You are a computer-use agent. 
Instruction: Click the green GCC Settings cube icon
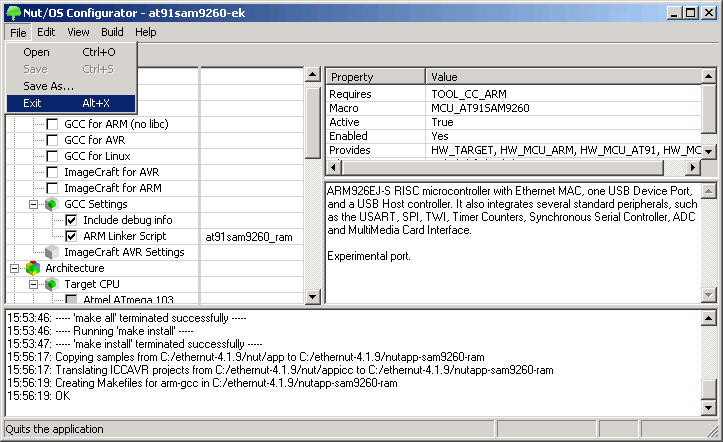click(52, 204)
